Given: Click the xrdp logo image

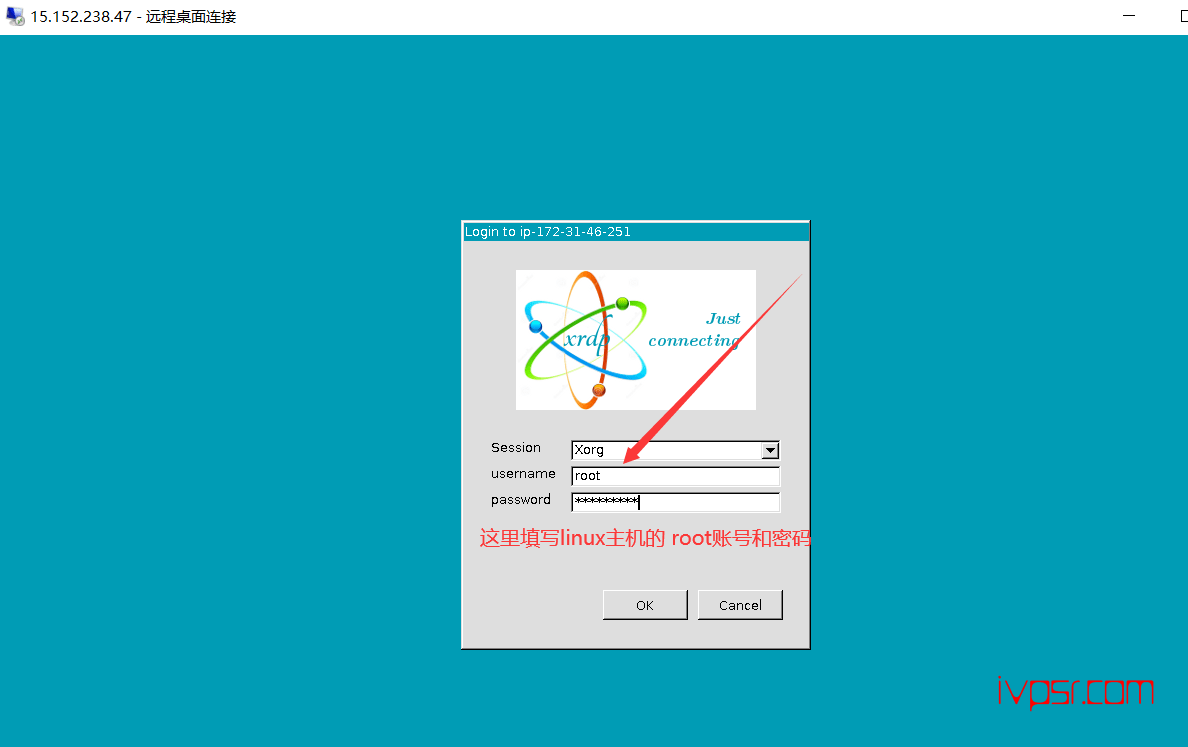Looking at the screenshot, I should click(x=636, y=340).
